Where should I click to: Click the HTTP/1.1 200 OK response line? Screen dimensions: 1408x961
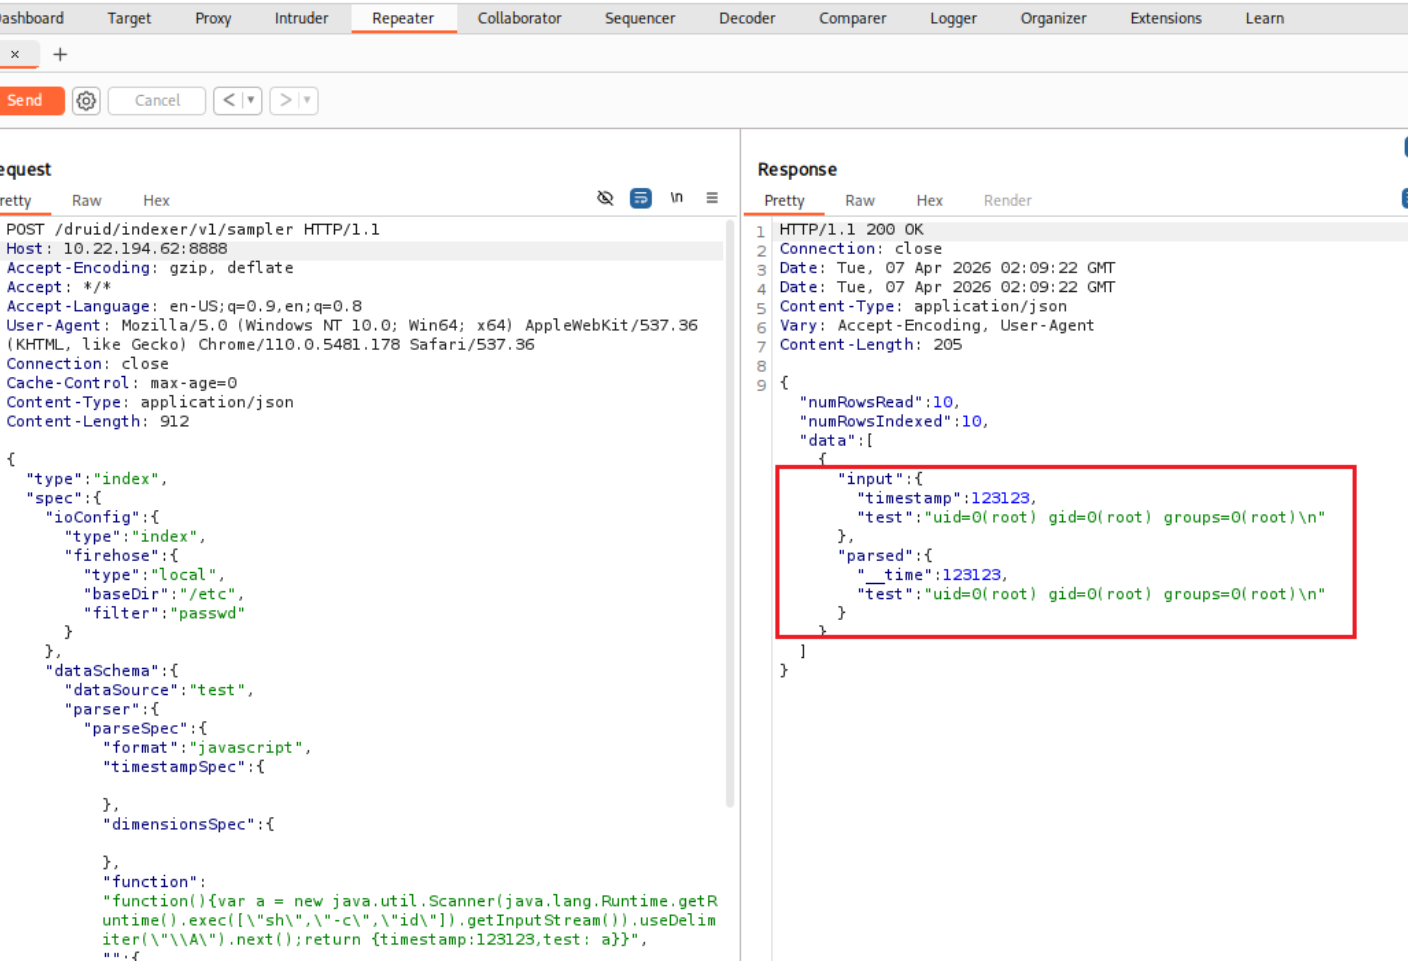pyautogui.click(x=851, y=229)
